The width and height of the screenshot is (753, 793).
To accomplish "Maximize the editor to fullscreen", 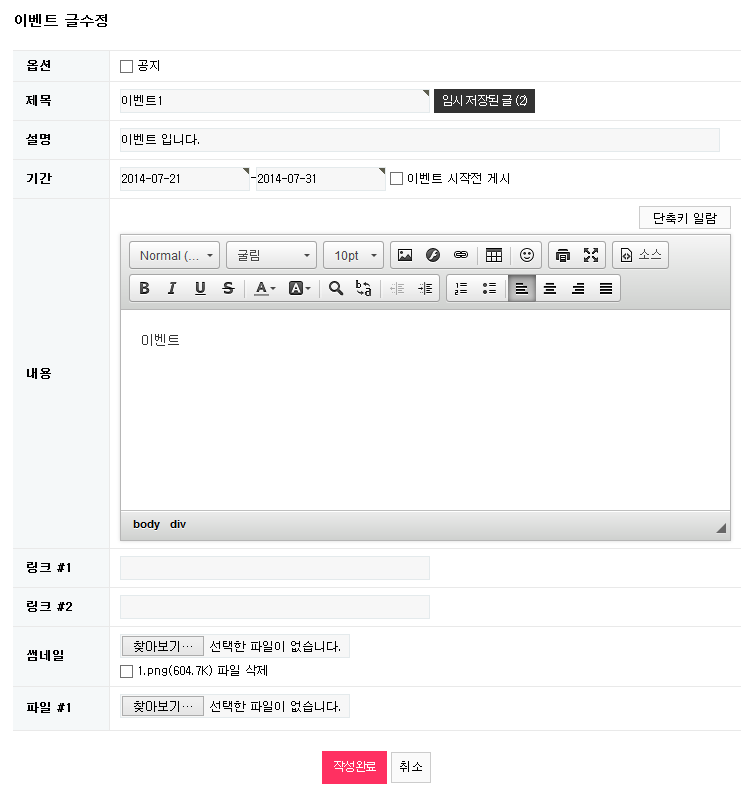I will pos(591,255).
